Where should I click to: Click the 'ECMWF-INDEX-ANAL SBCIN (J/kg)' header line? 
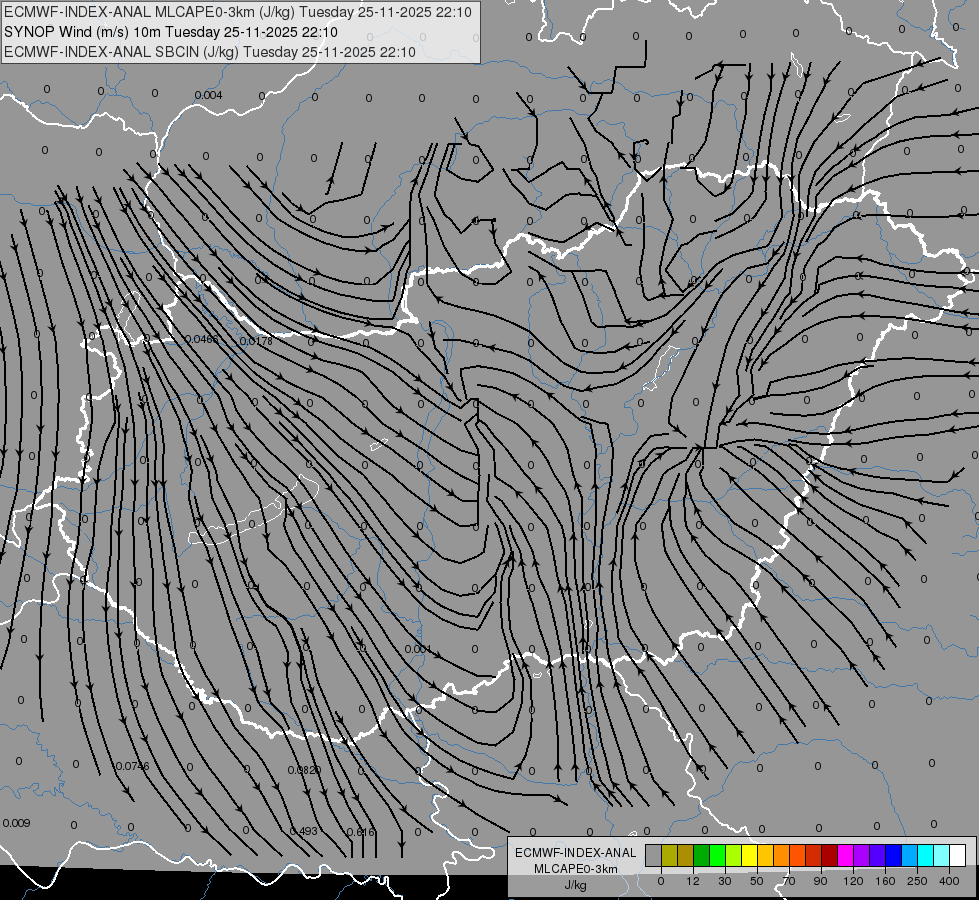pos(209,52)
